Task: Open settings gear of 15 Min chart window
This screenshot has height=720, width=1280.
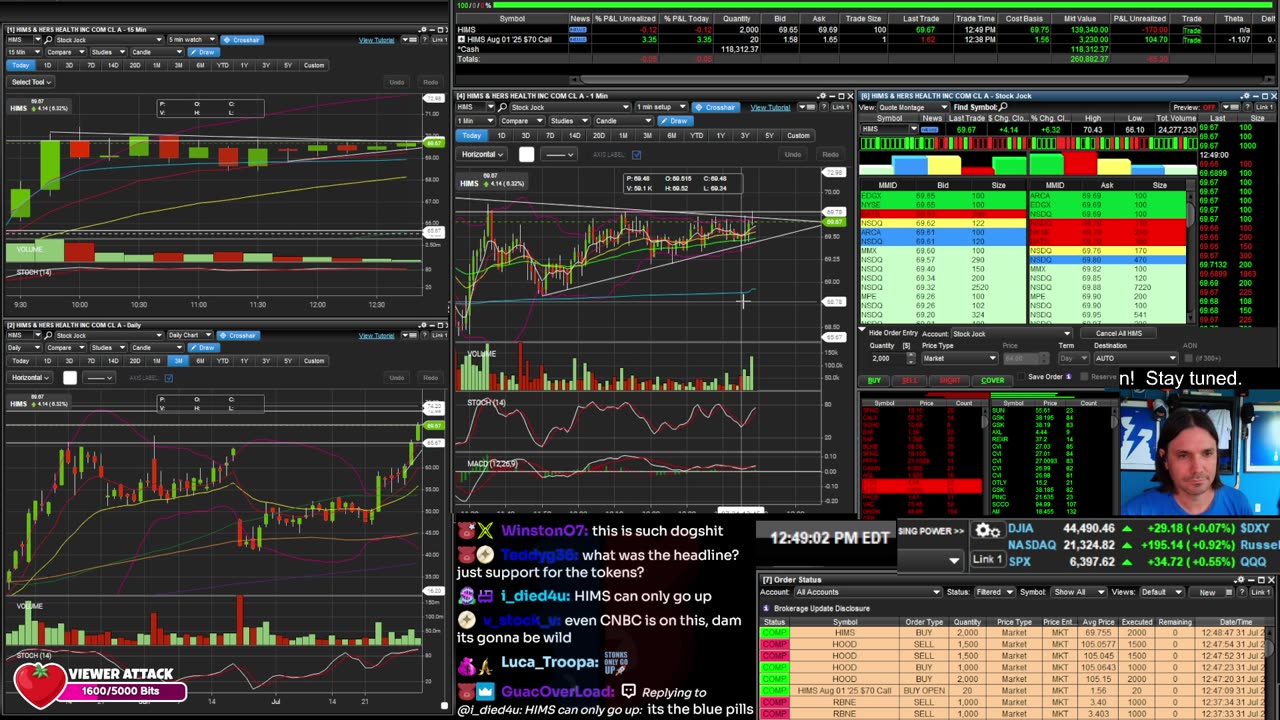Action: [424, 29]
